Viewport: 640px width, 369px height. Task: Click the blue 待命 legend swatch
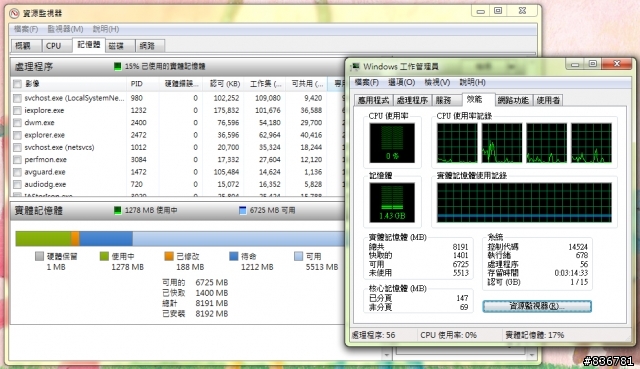(x=233, y=256)
